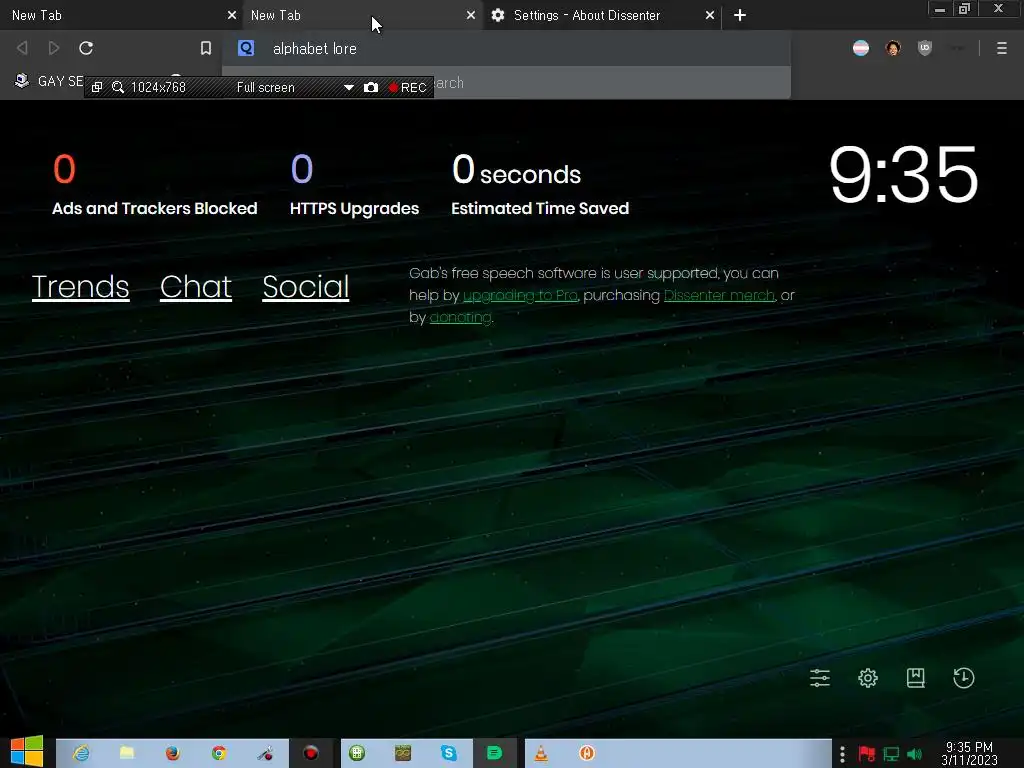
Task: Open the Trends link
Action: coord(80,287)
